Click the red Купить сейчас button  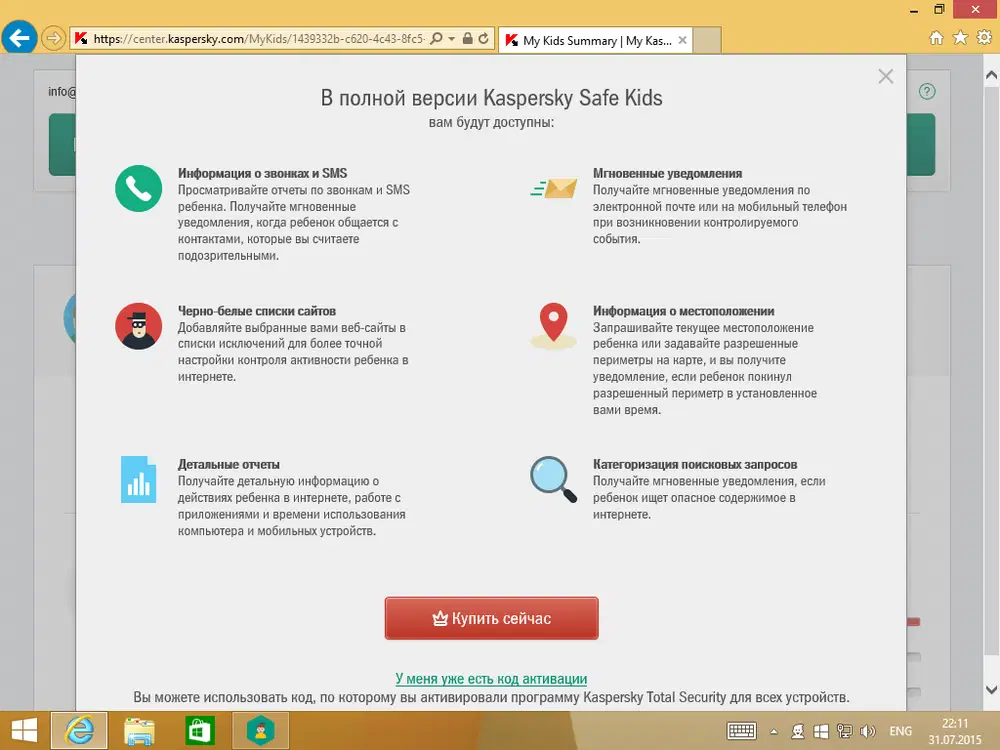(x=491, y=618)
